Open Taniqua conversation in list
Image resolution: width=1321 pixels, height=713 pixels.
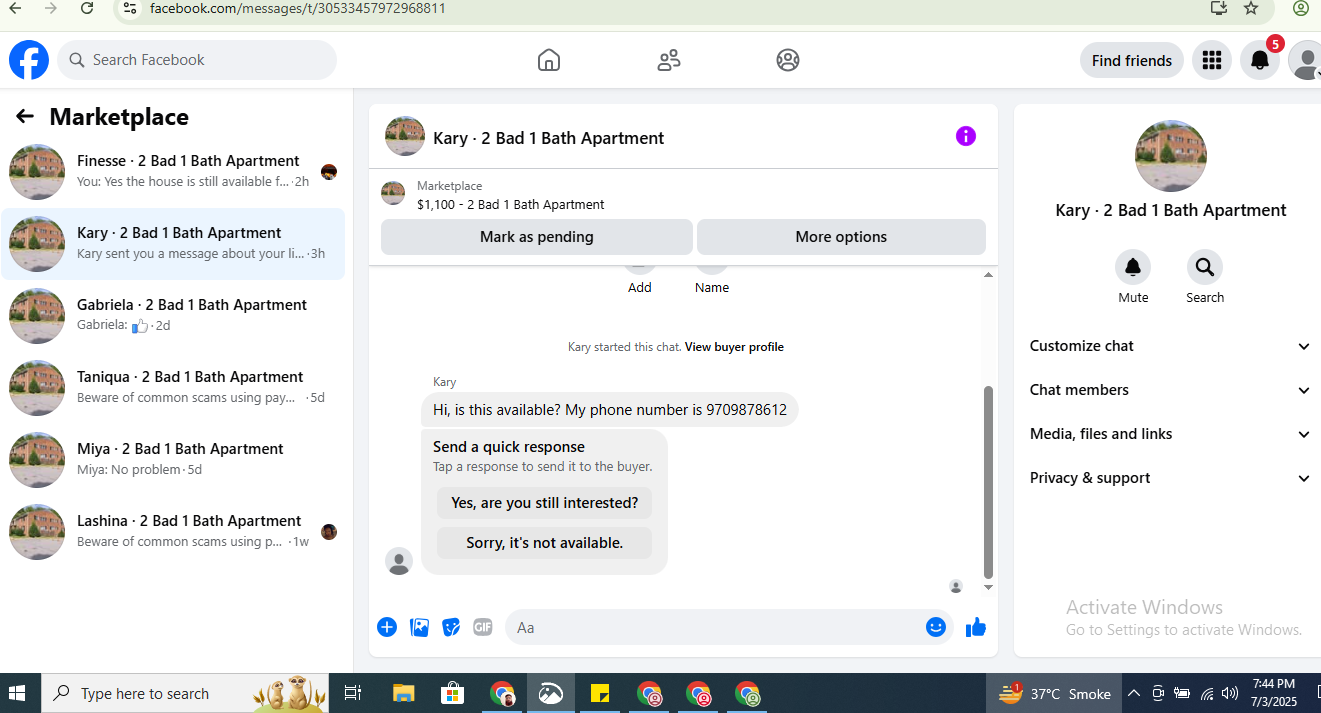pyautogui.click(x=173, y=388)
